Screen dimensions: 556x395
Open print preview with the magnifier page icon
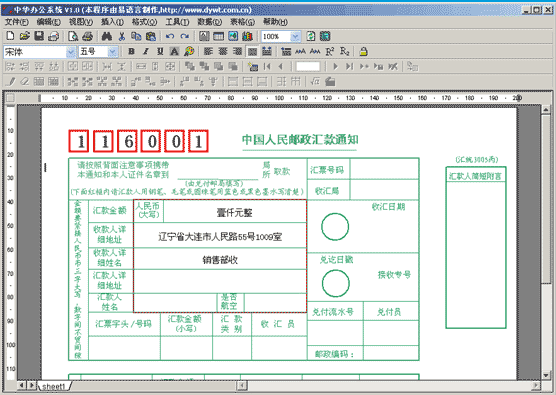73,36
